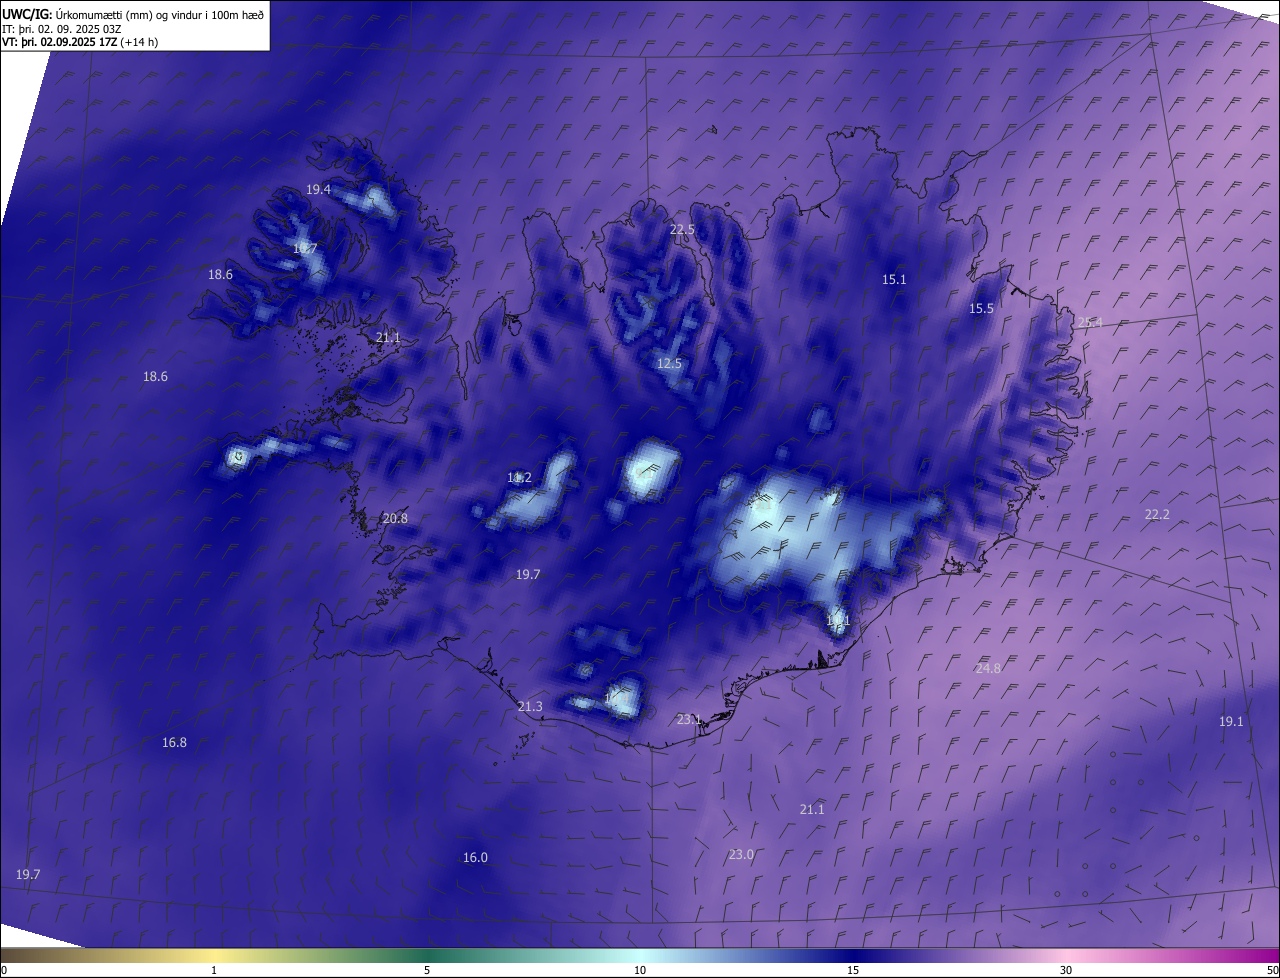Screen dimensions: 1280x978
Task: Click the colour scale tick label 50
Action: point(1272,971)
